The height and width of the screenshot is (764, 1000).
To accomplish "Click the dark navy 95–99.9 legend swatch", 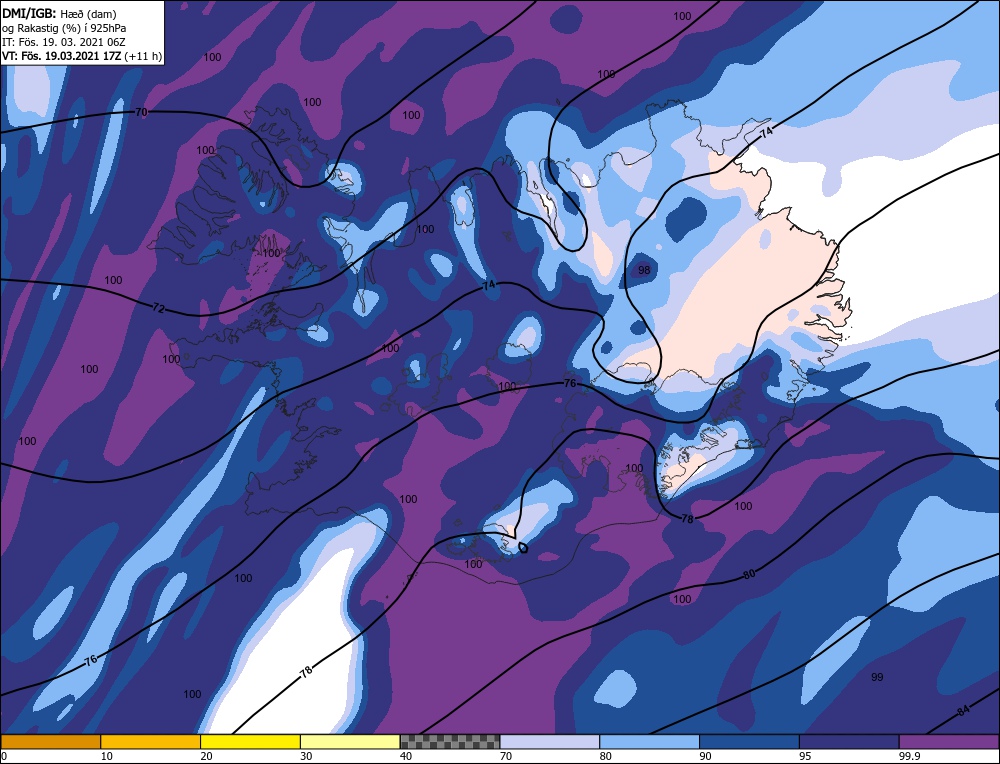I will [x=849, y=741].
